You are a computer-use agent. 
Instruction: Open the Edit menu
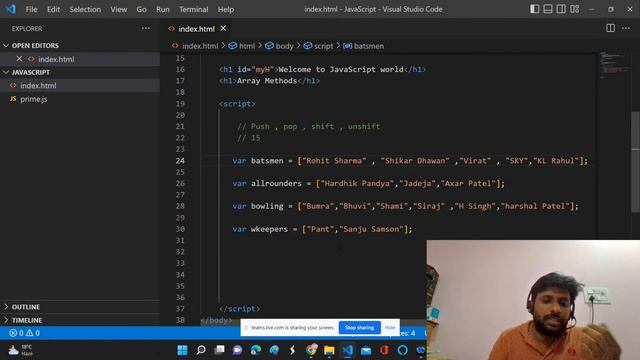(x=53, y=9)
